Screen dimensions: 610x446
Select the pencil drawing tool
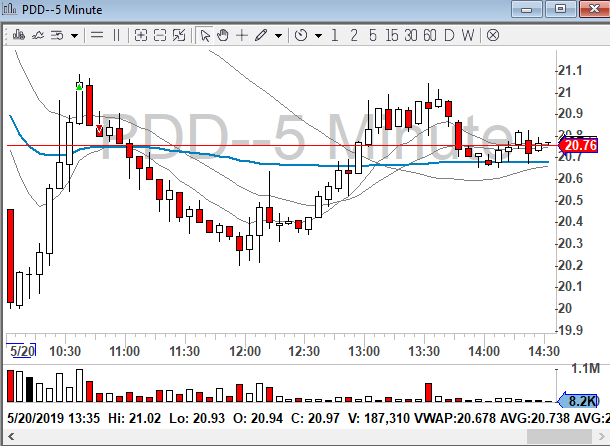coord(261,36)
